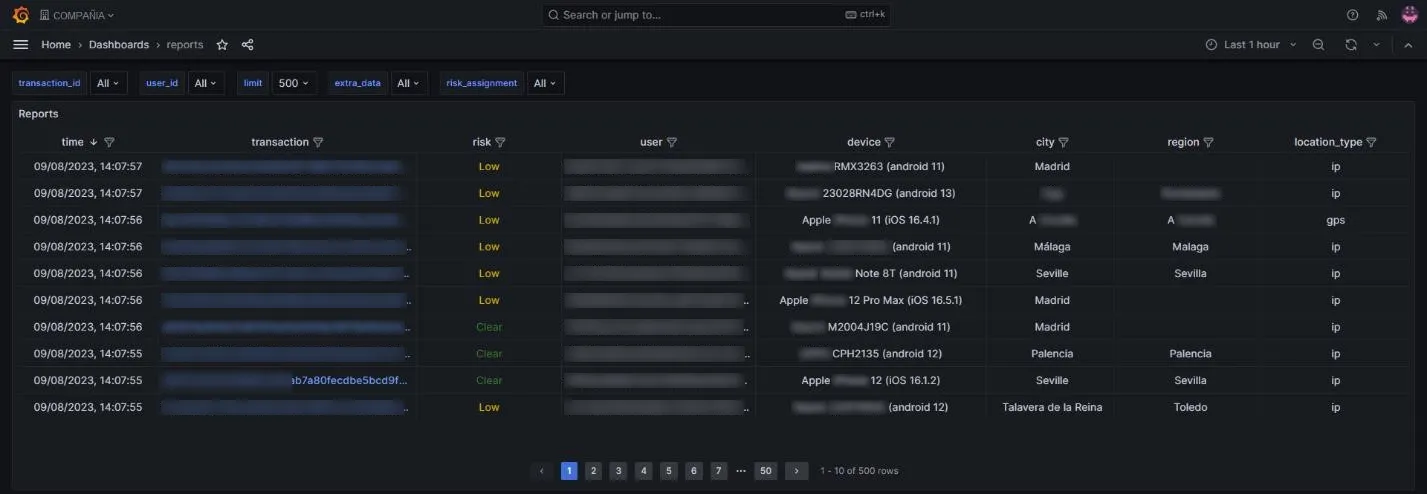The image size is (1427, 494).
Task: Go to page 4 of results
Action: pyautogui.click(x=644, y=470)
